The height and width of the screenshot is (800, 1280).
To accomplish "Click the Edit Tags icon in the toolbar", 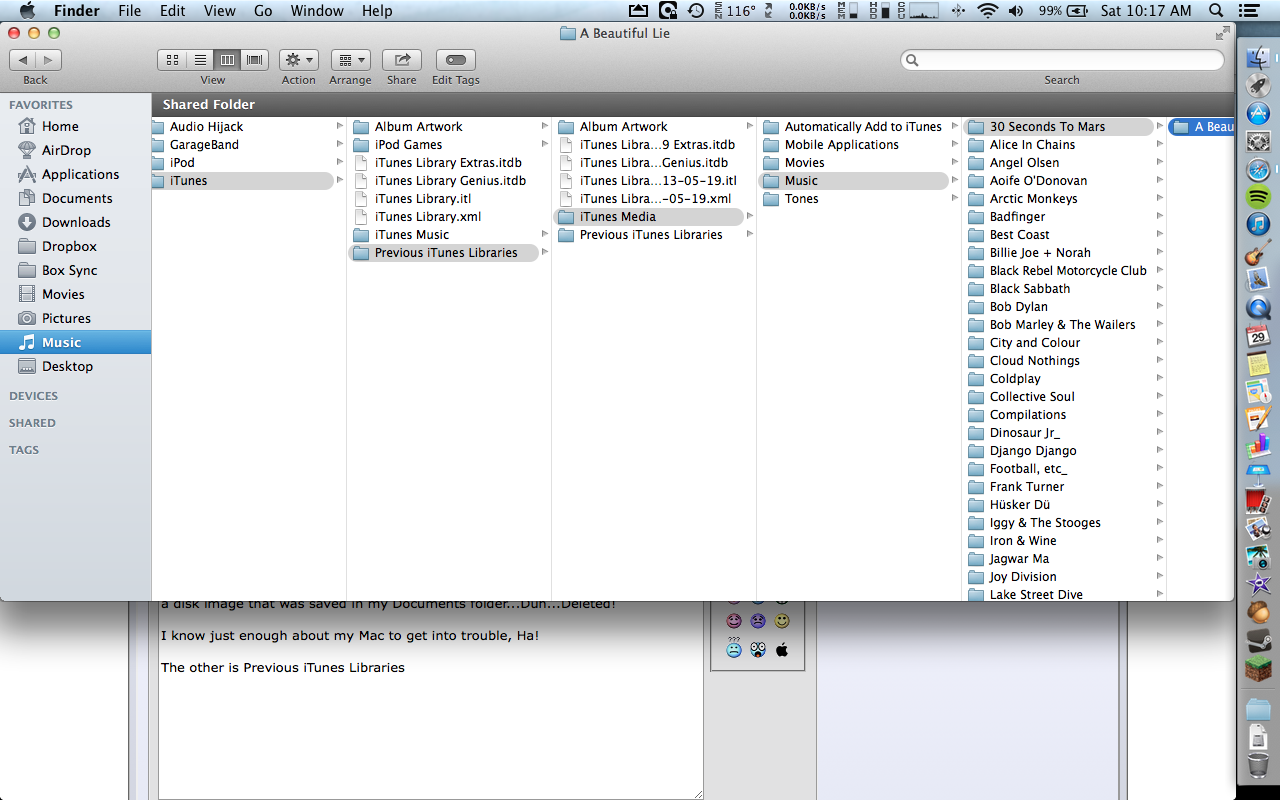I will click(x=455, y=60).
